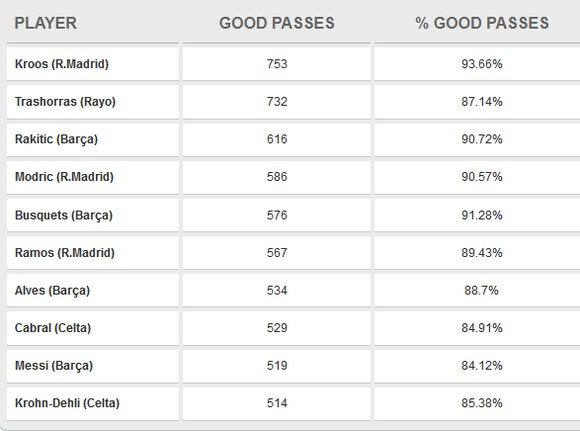Select Trashorras (Rayo) player name
The height and width of the screenshot is (431, 580).
pos(65,101)
